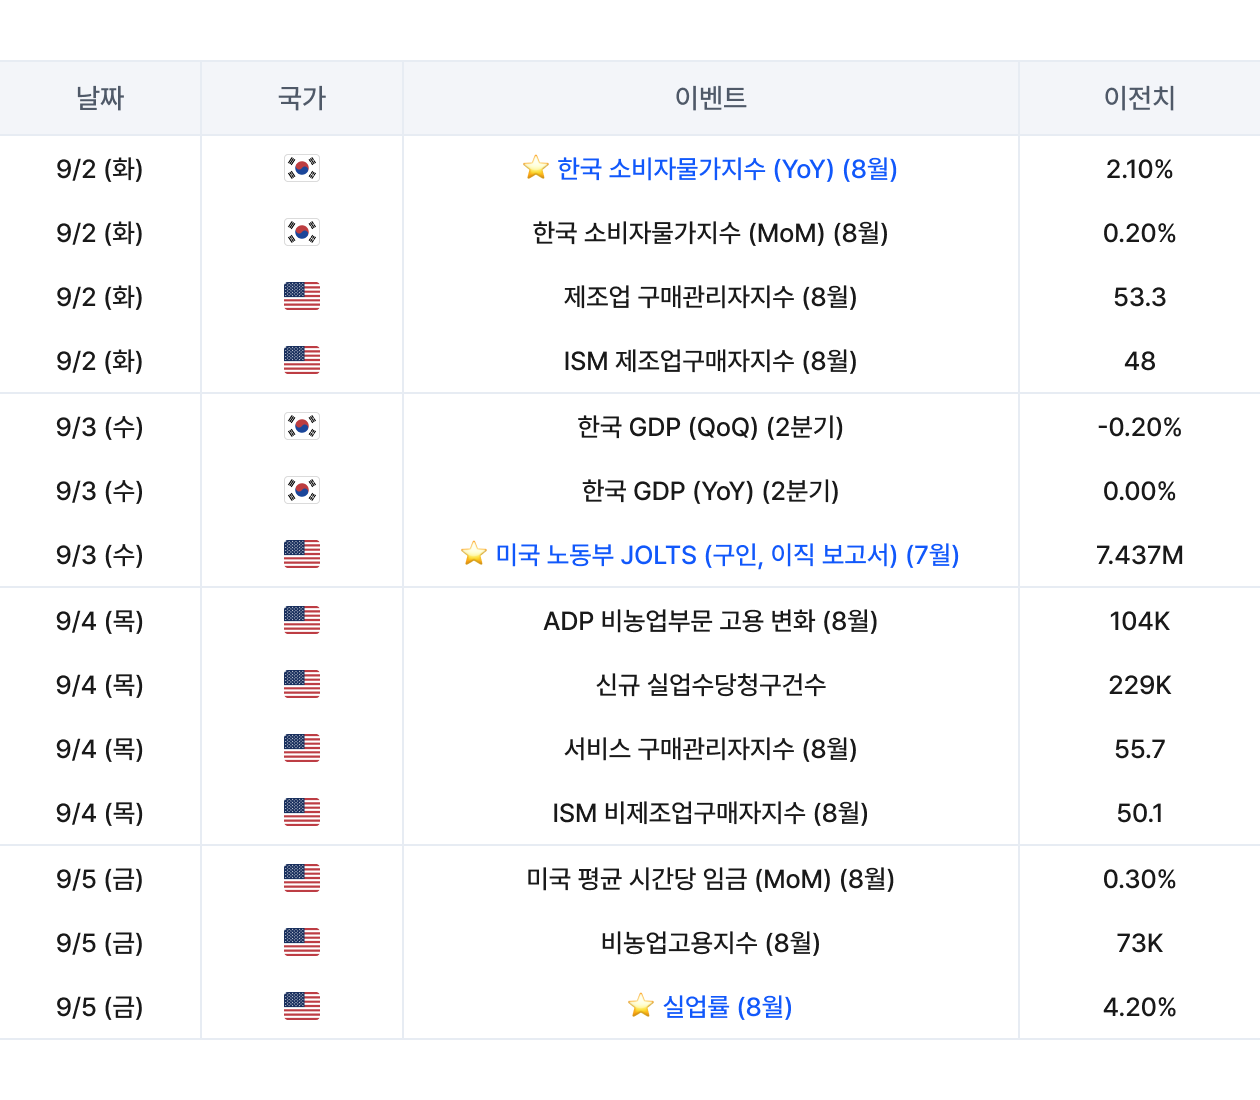The height and width of the screenshot is (1100, 1260).
Task: Click the 7.437M previous value
Action: pyautogui.click(x=1139, y=555)
